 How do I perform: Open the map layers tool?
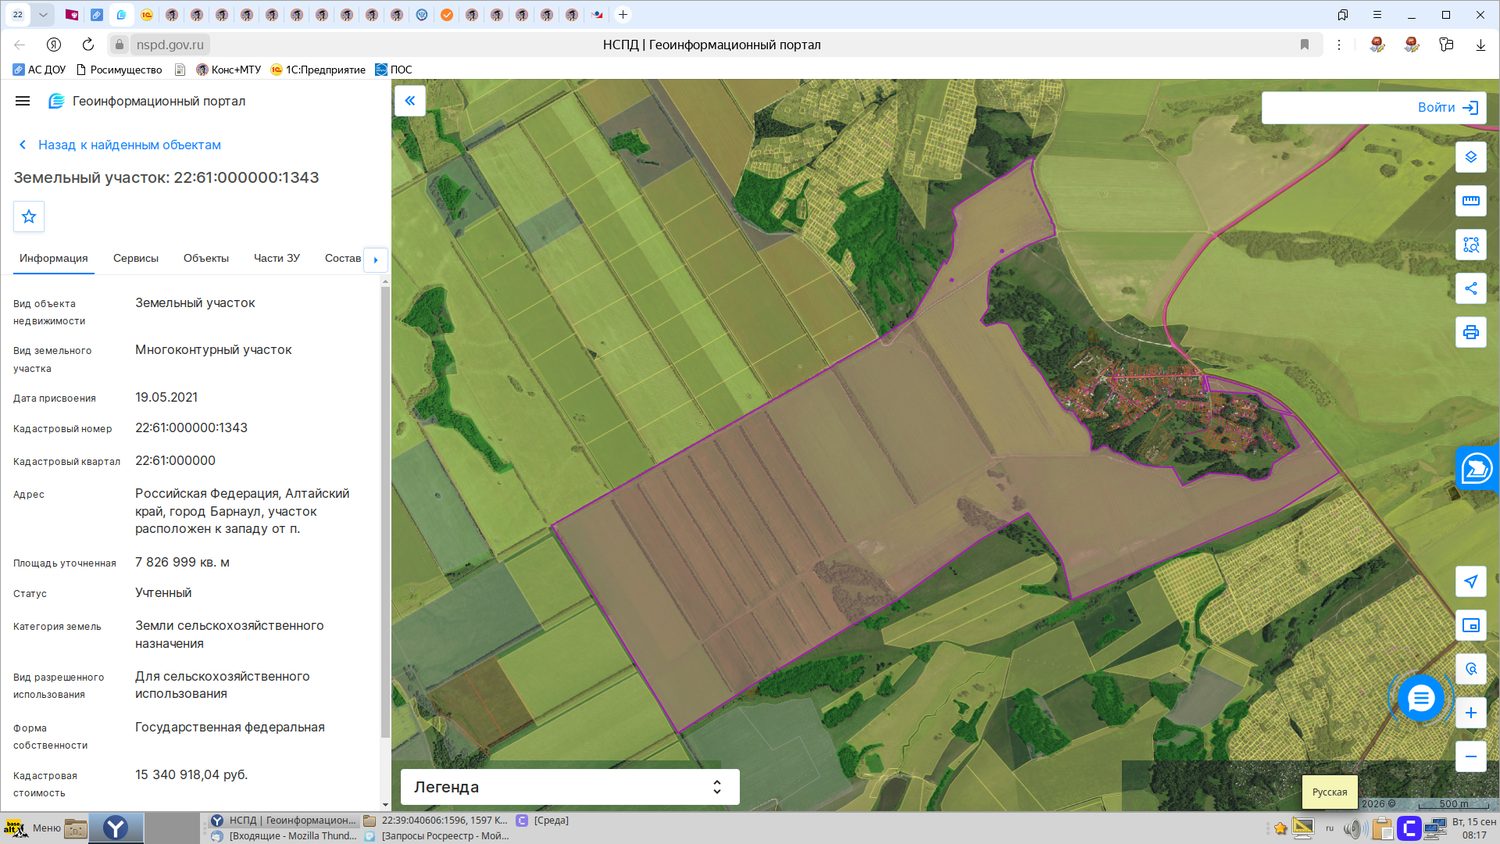[1471, 157]
